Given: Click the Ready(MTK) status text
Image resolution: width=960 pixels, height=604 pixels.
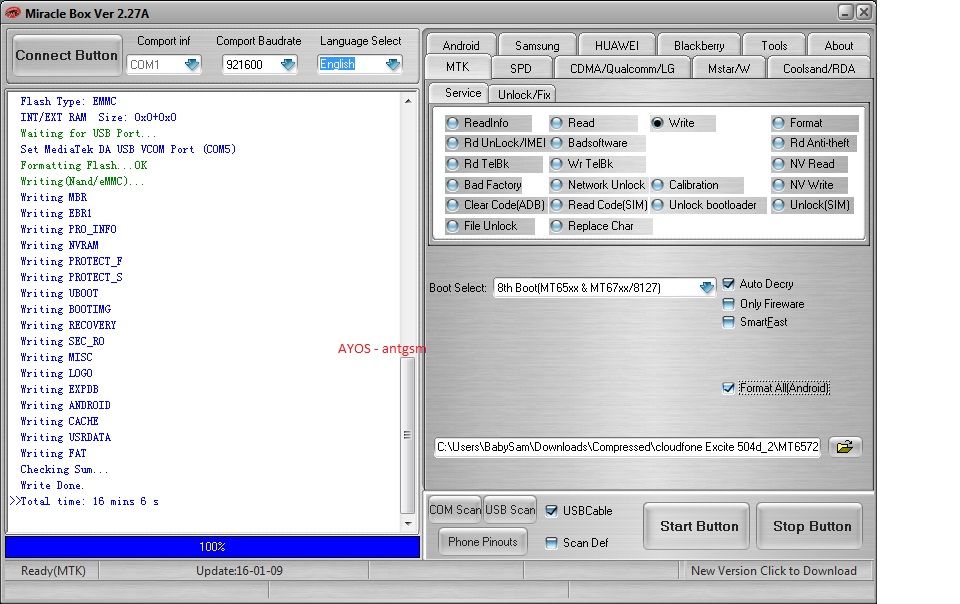Looking at the screenshot, I should (x=53, y=571).
